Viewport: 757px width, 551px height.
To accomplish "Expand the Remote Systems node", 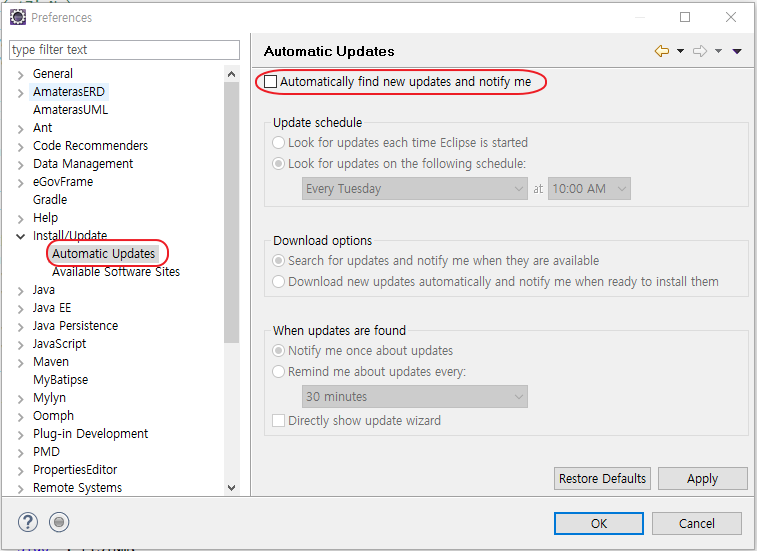I will coord(20,489).
